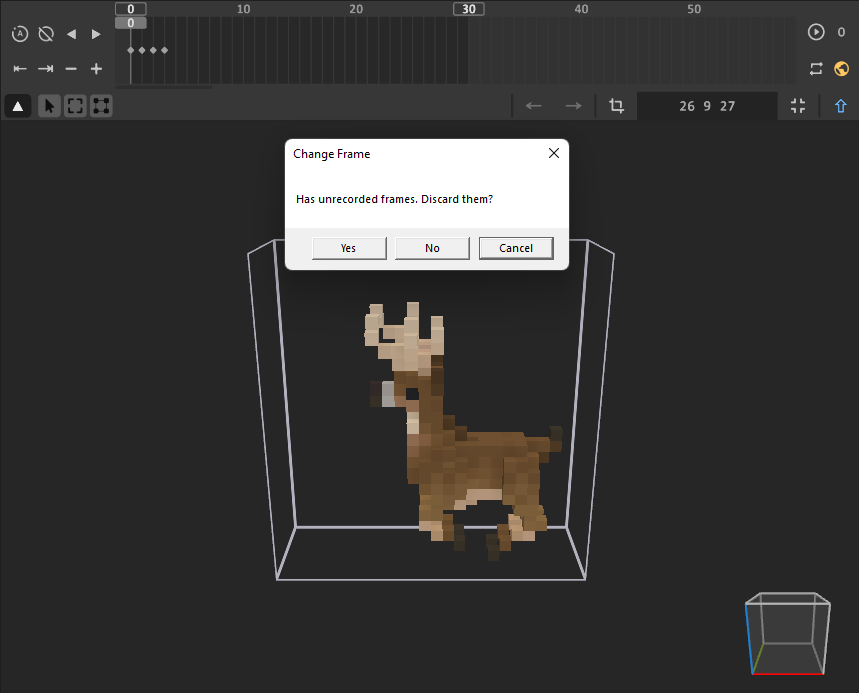Select the transform box tool with handles
The image size is (859, 693).
[x=101, y=106]
